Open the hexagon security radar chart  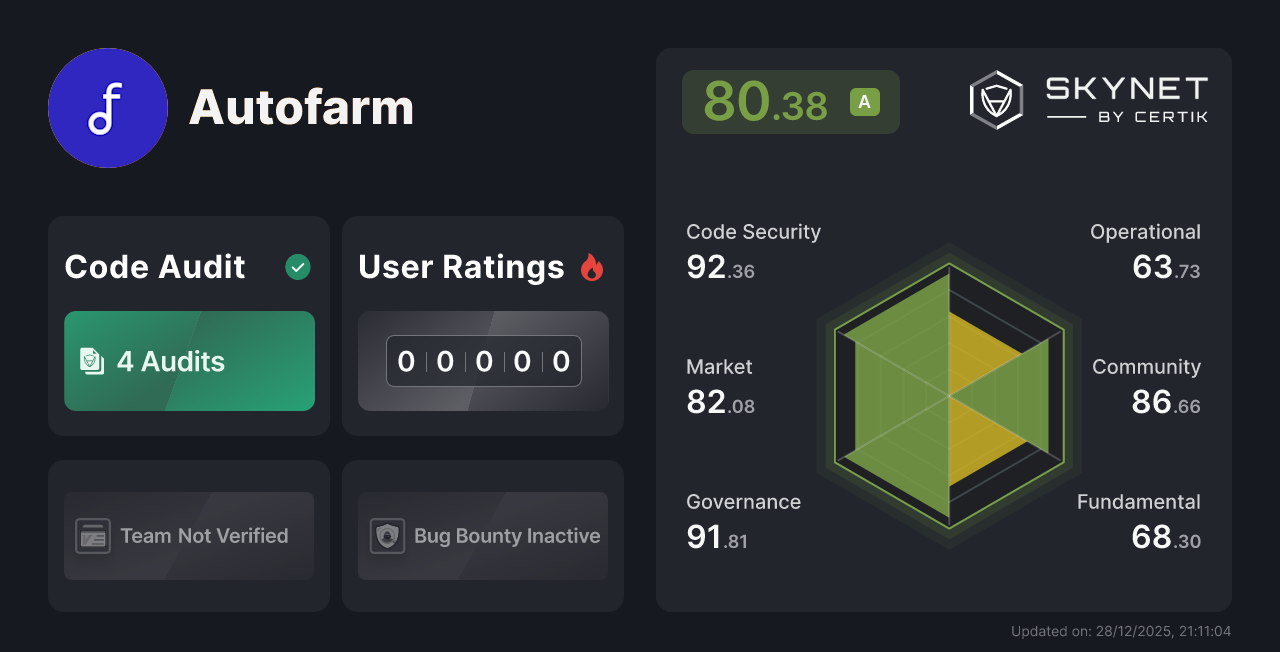point(948,395)
